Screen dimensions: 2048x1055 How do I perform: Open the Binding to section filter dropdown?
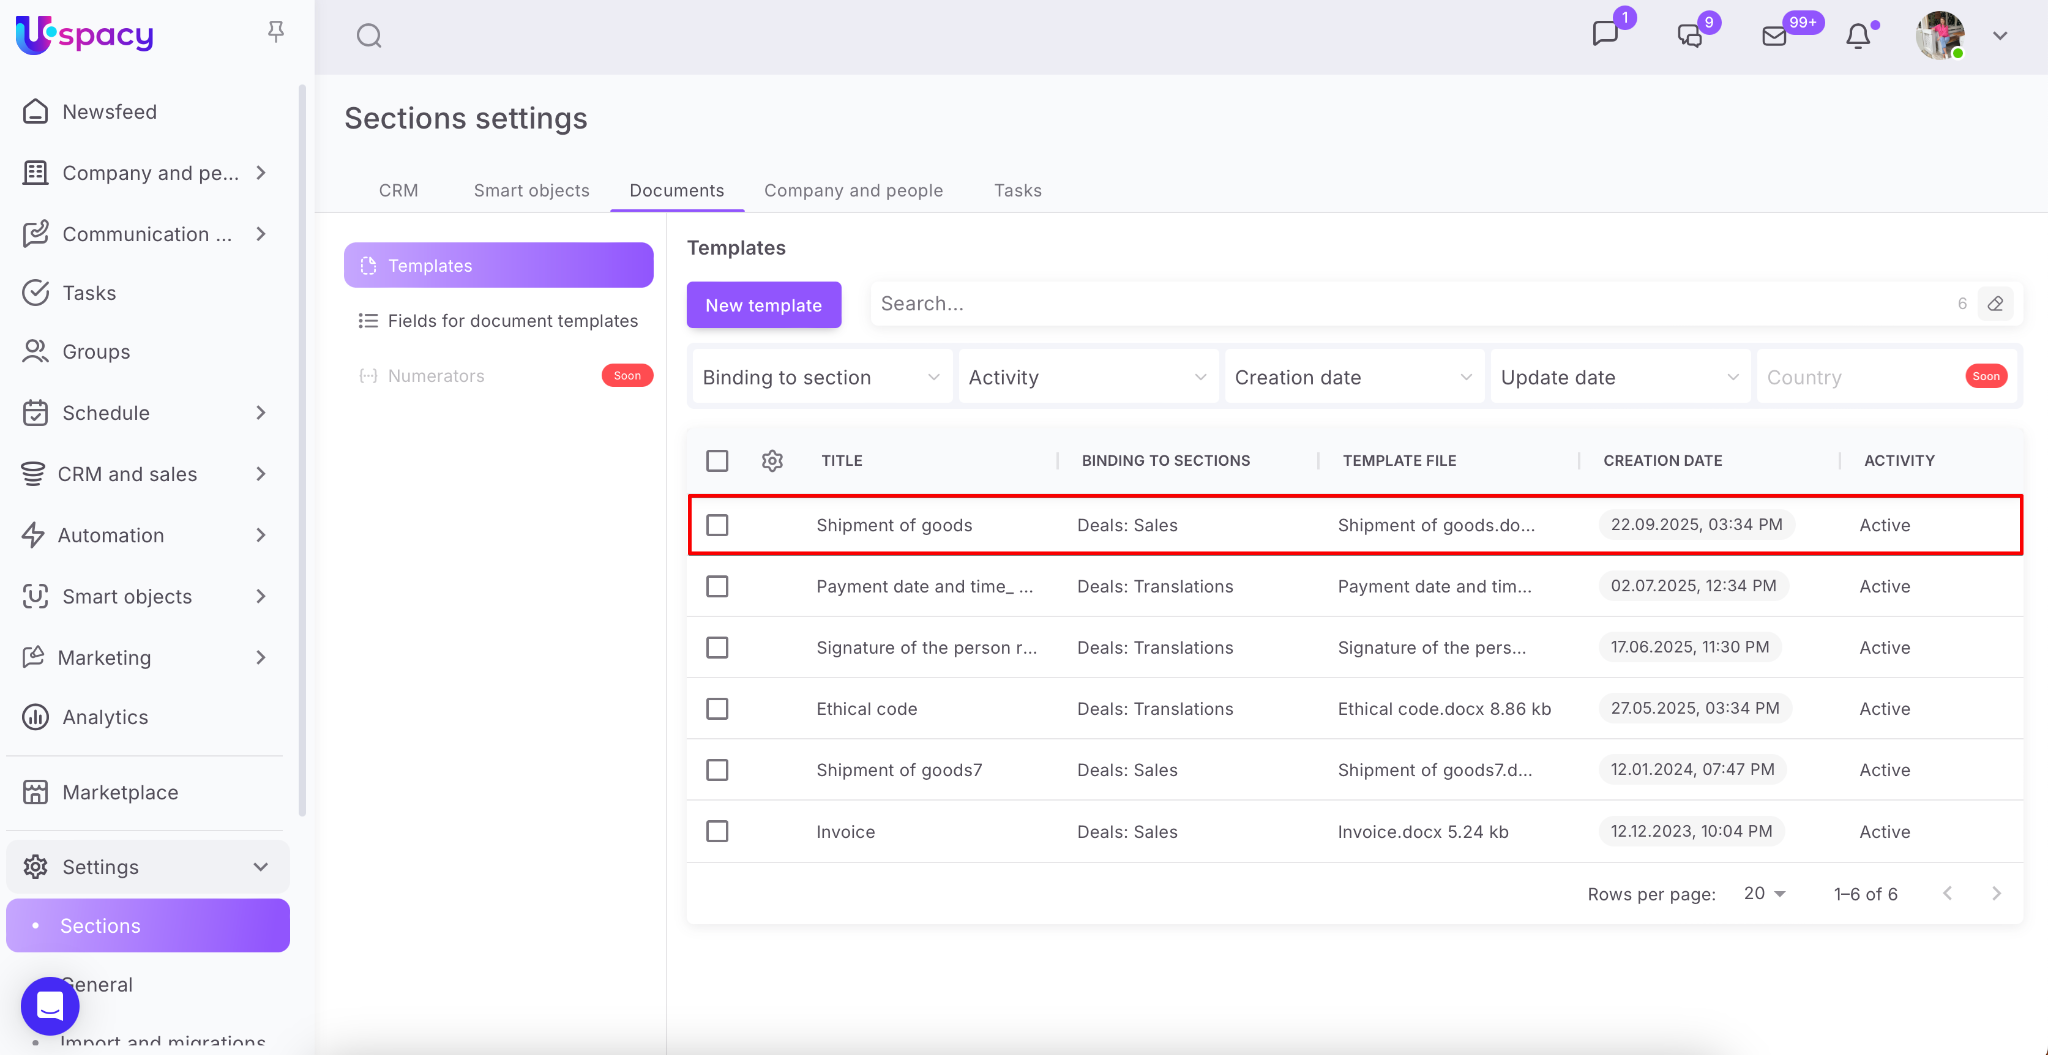821,377
